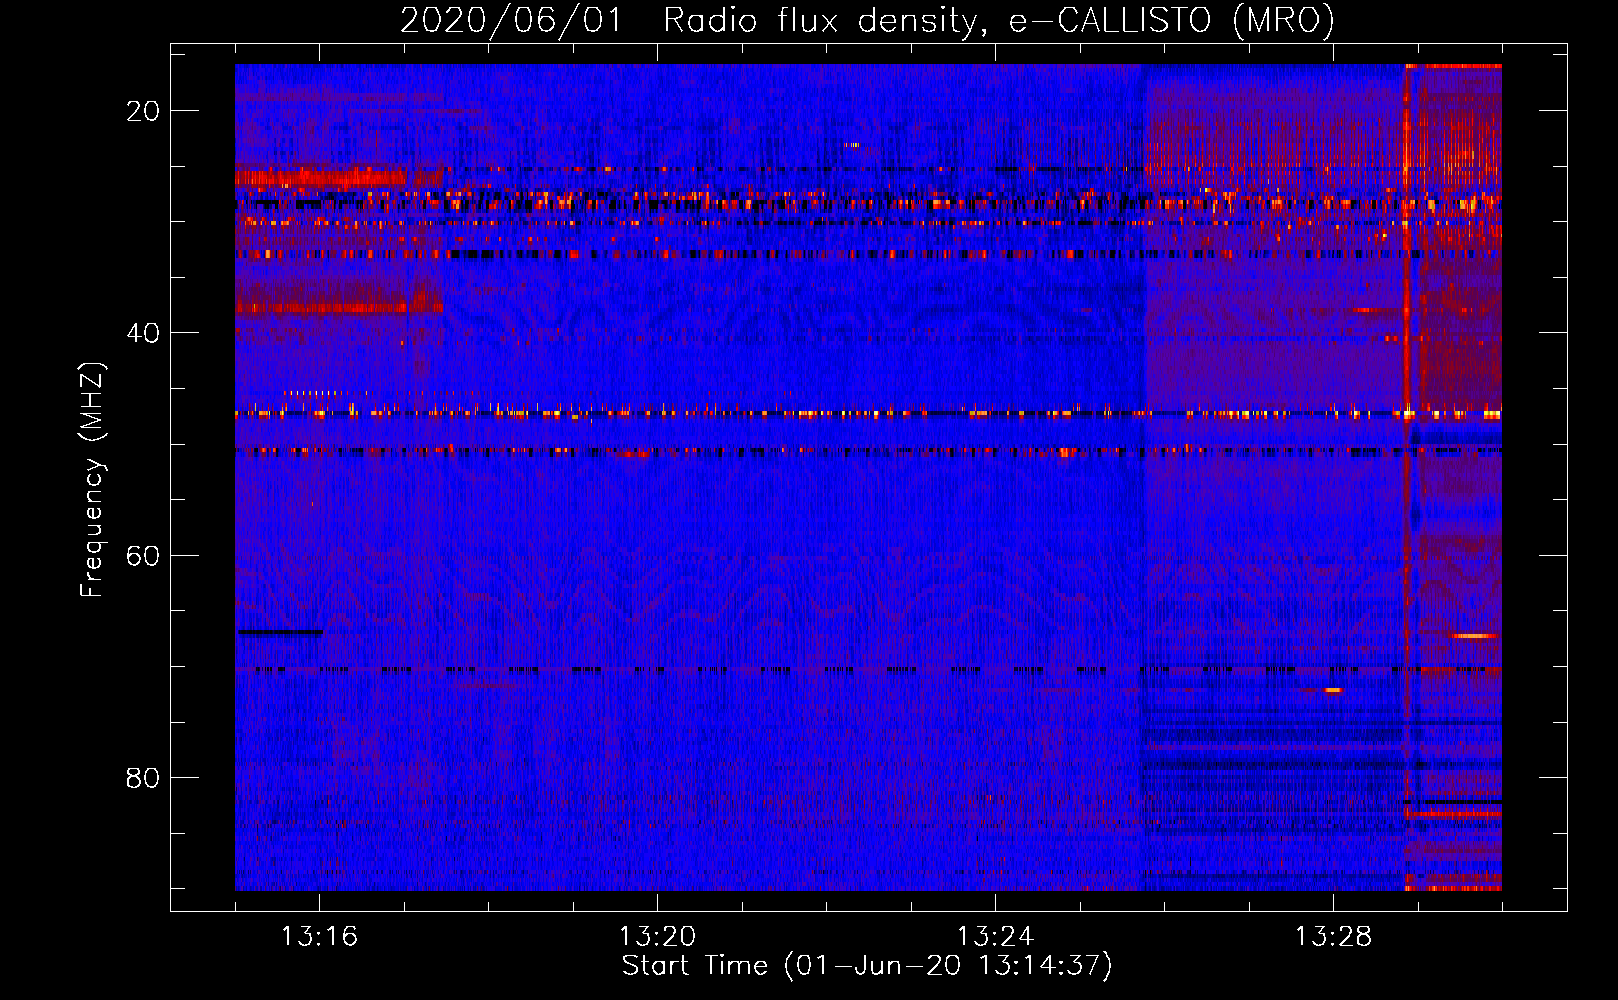Click the "Start Time (01-Jun-20 13:14:37)" x-axis label
This screenshot has height=1000, width=1618.
(x=867, y=966)
